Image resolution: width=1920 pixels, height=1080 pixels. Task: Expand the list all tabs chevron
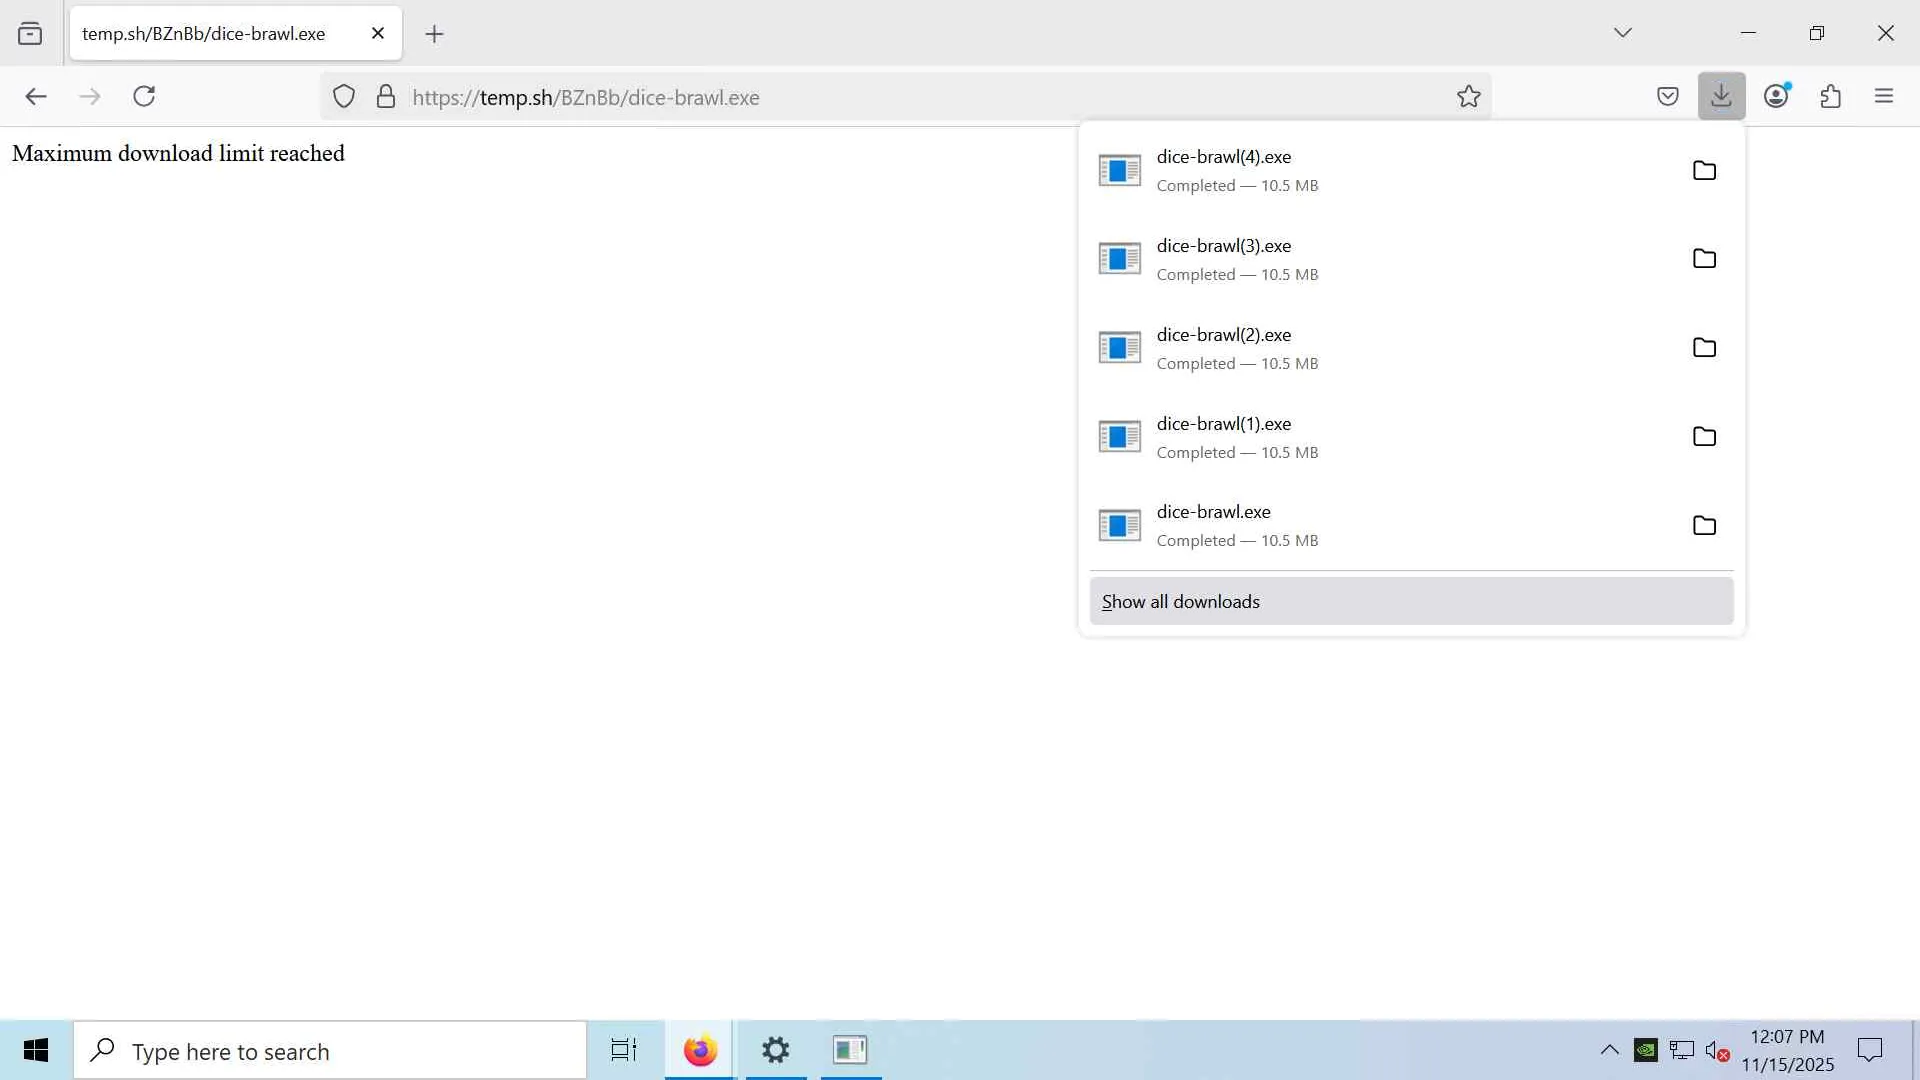point(1623,33)
